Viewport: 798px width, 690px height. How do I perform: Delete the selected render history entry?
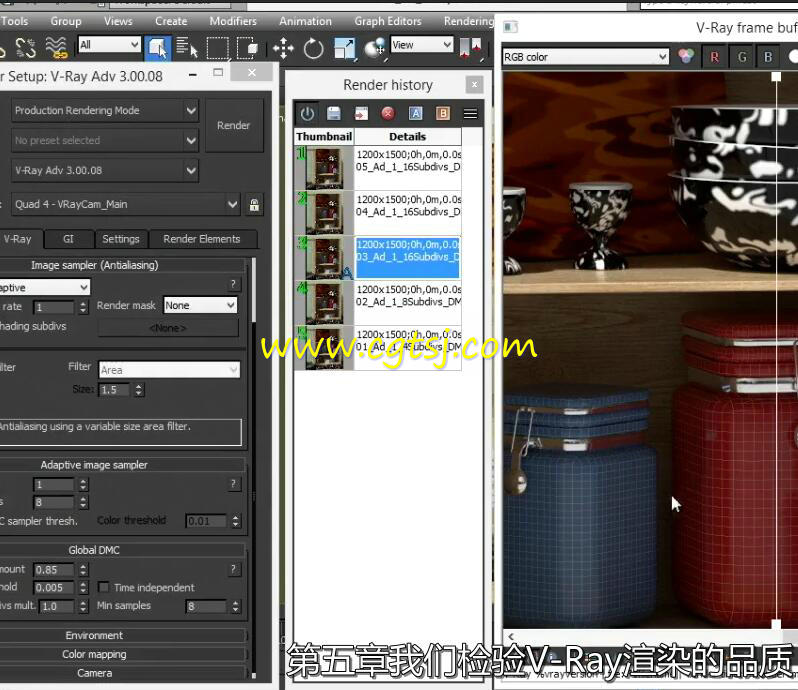pos(388,113)
